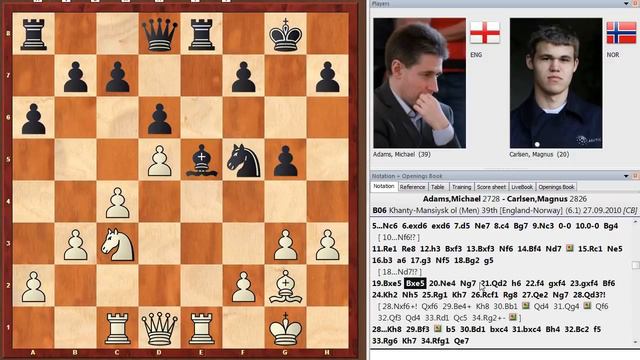Show the Score sheet tab
This screenshot has height=360, width=640.
[x=491, y=187]
